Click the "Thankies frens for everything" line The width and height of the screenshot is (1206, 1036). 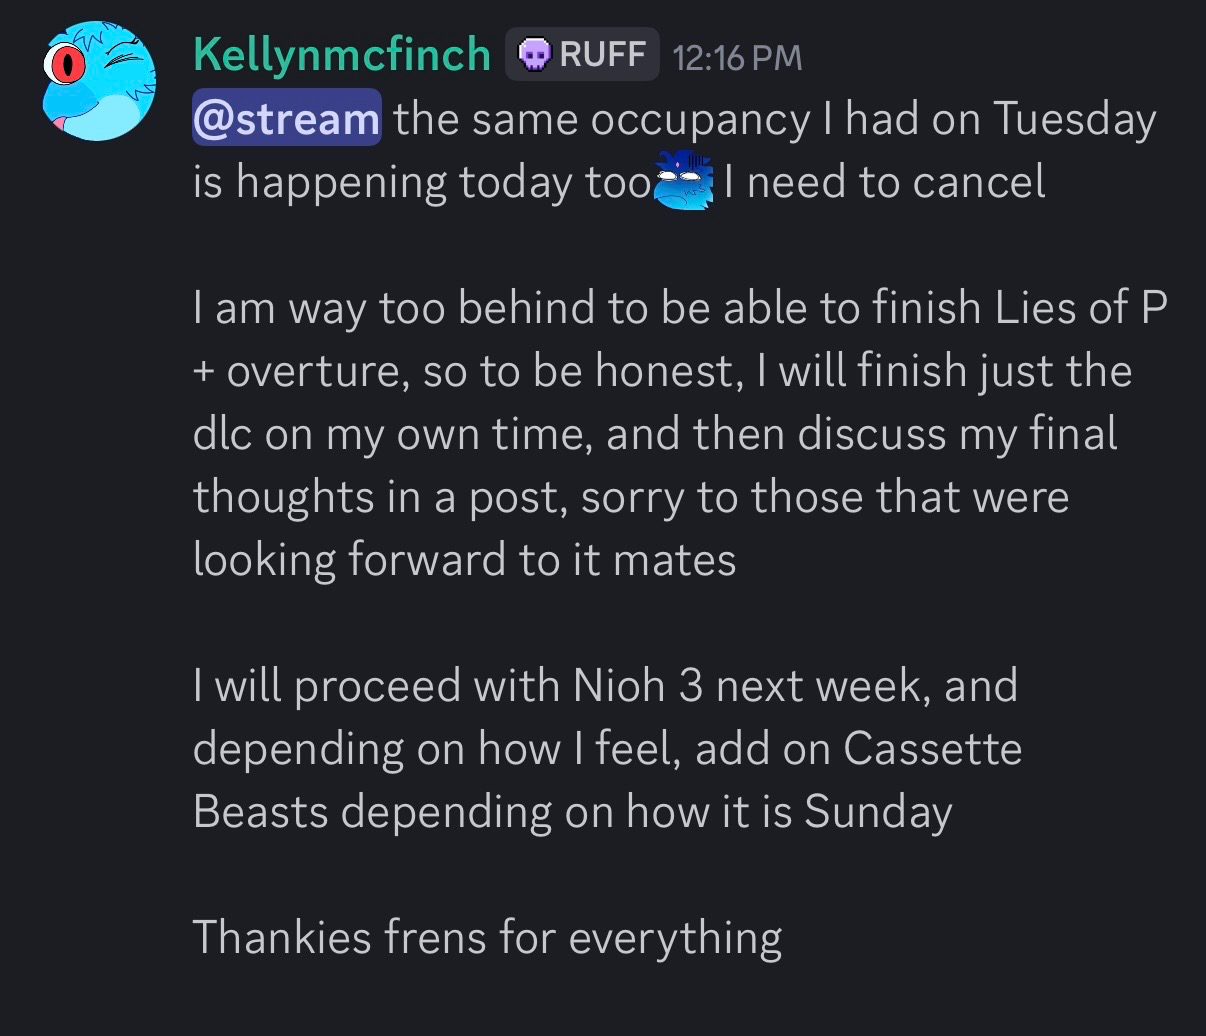(487, 937)
